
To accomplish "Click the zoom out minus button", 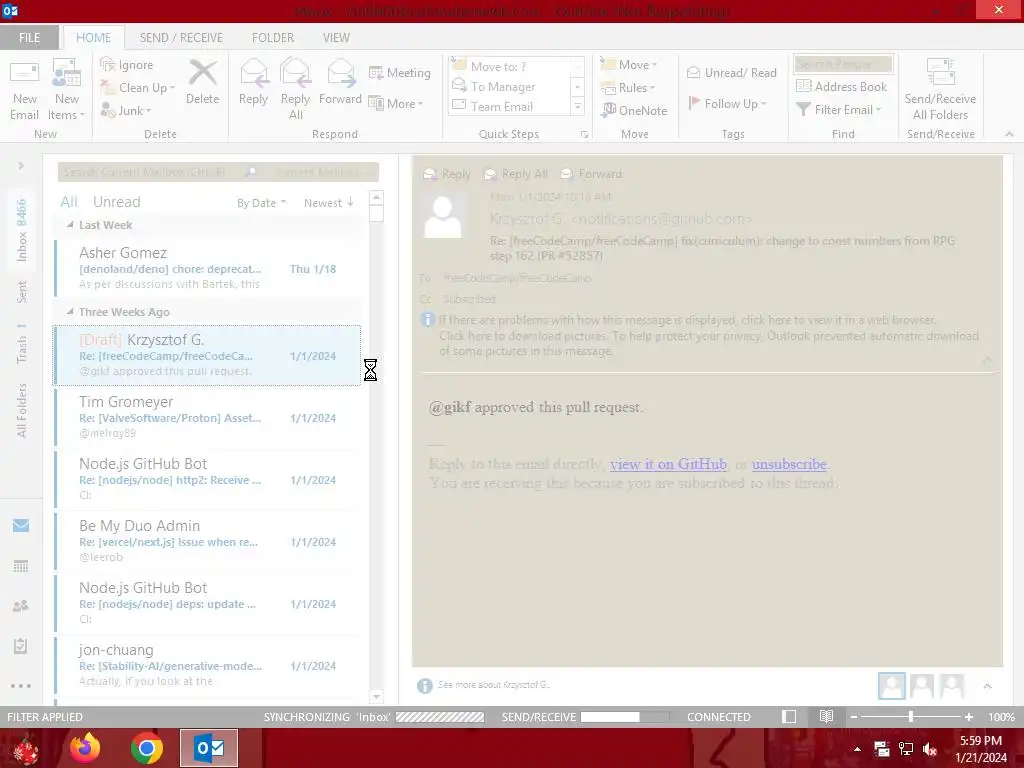I will pos(854,717).
